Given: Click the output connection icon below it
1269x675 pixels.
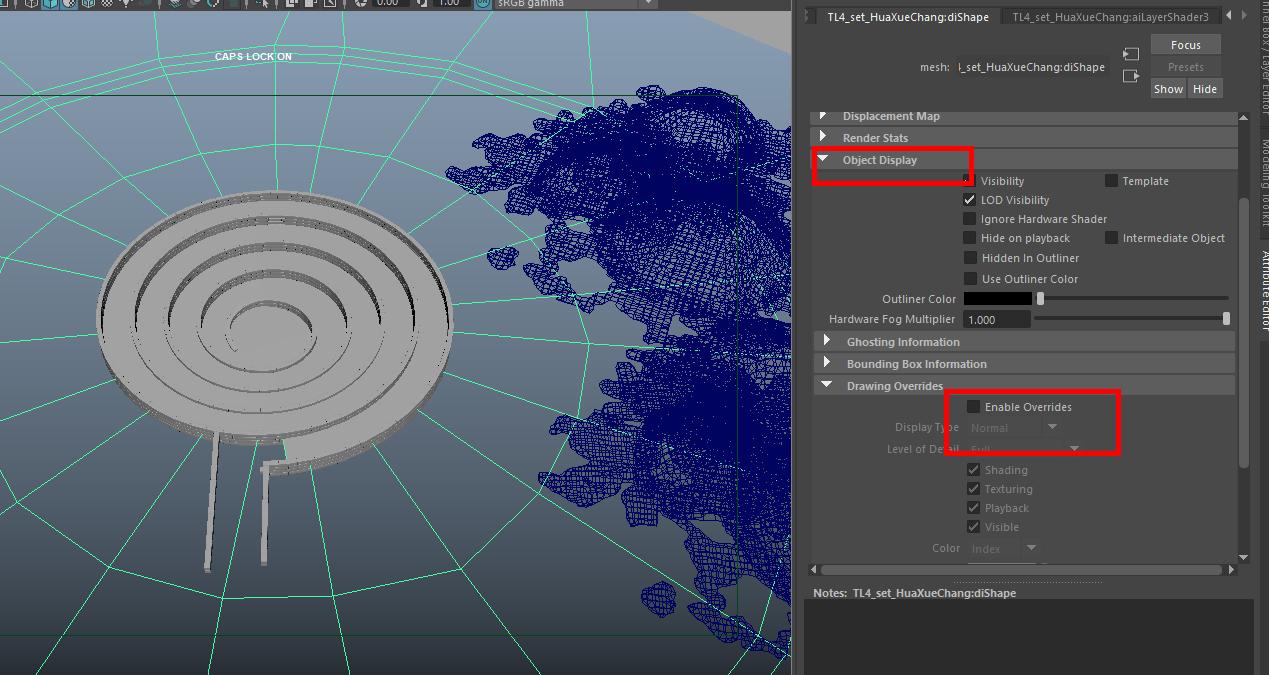Looking at the screenshot, I should (1131, 76).
